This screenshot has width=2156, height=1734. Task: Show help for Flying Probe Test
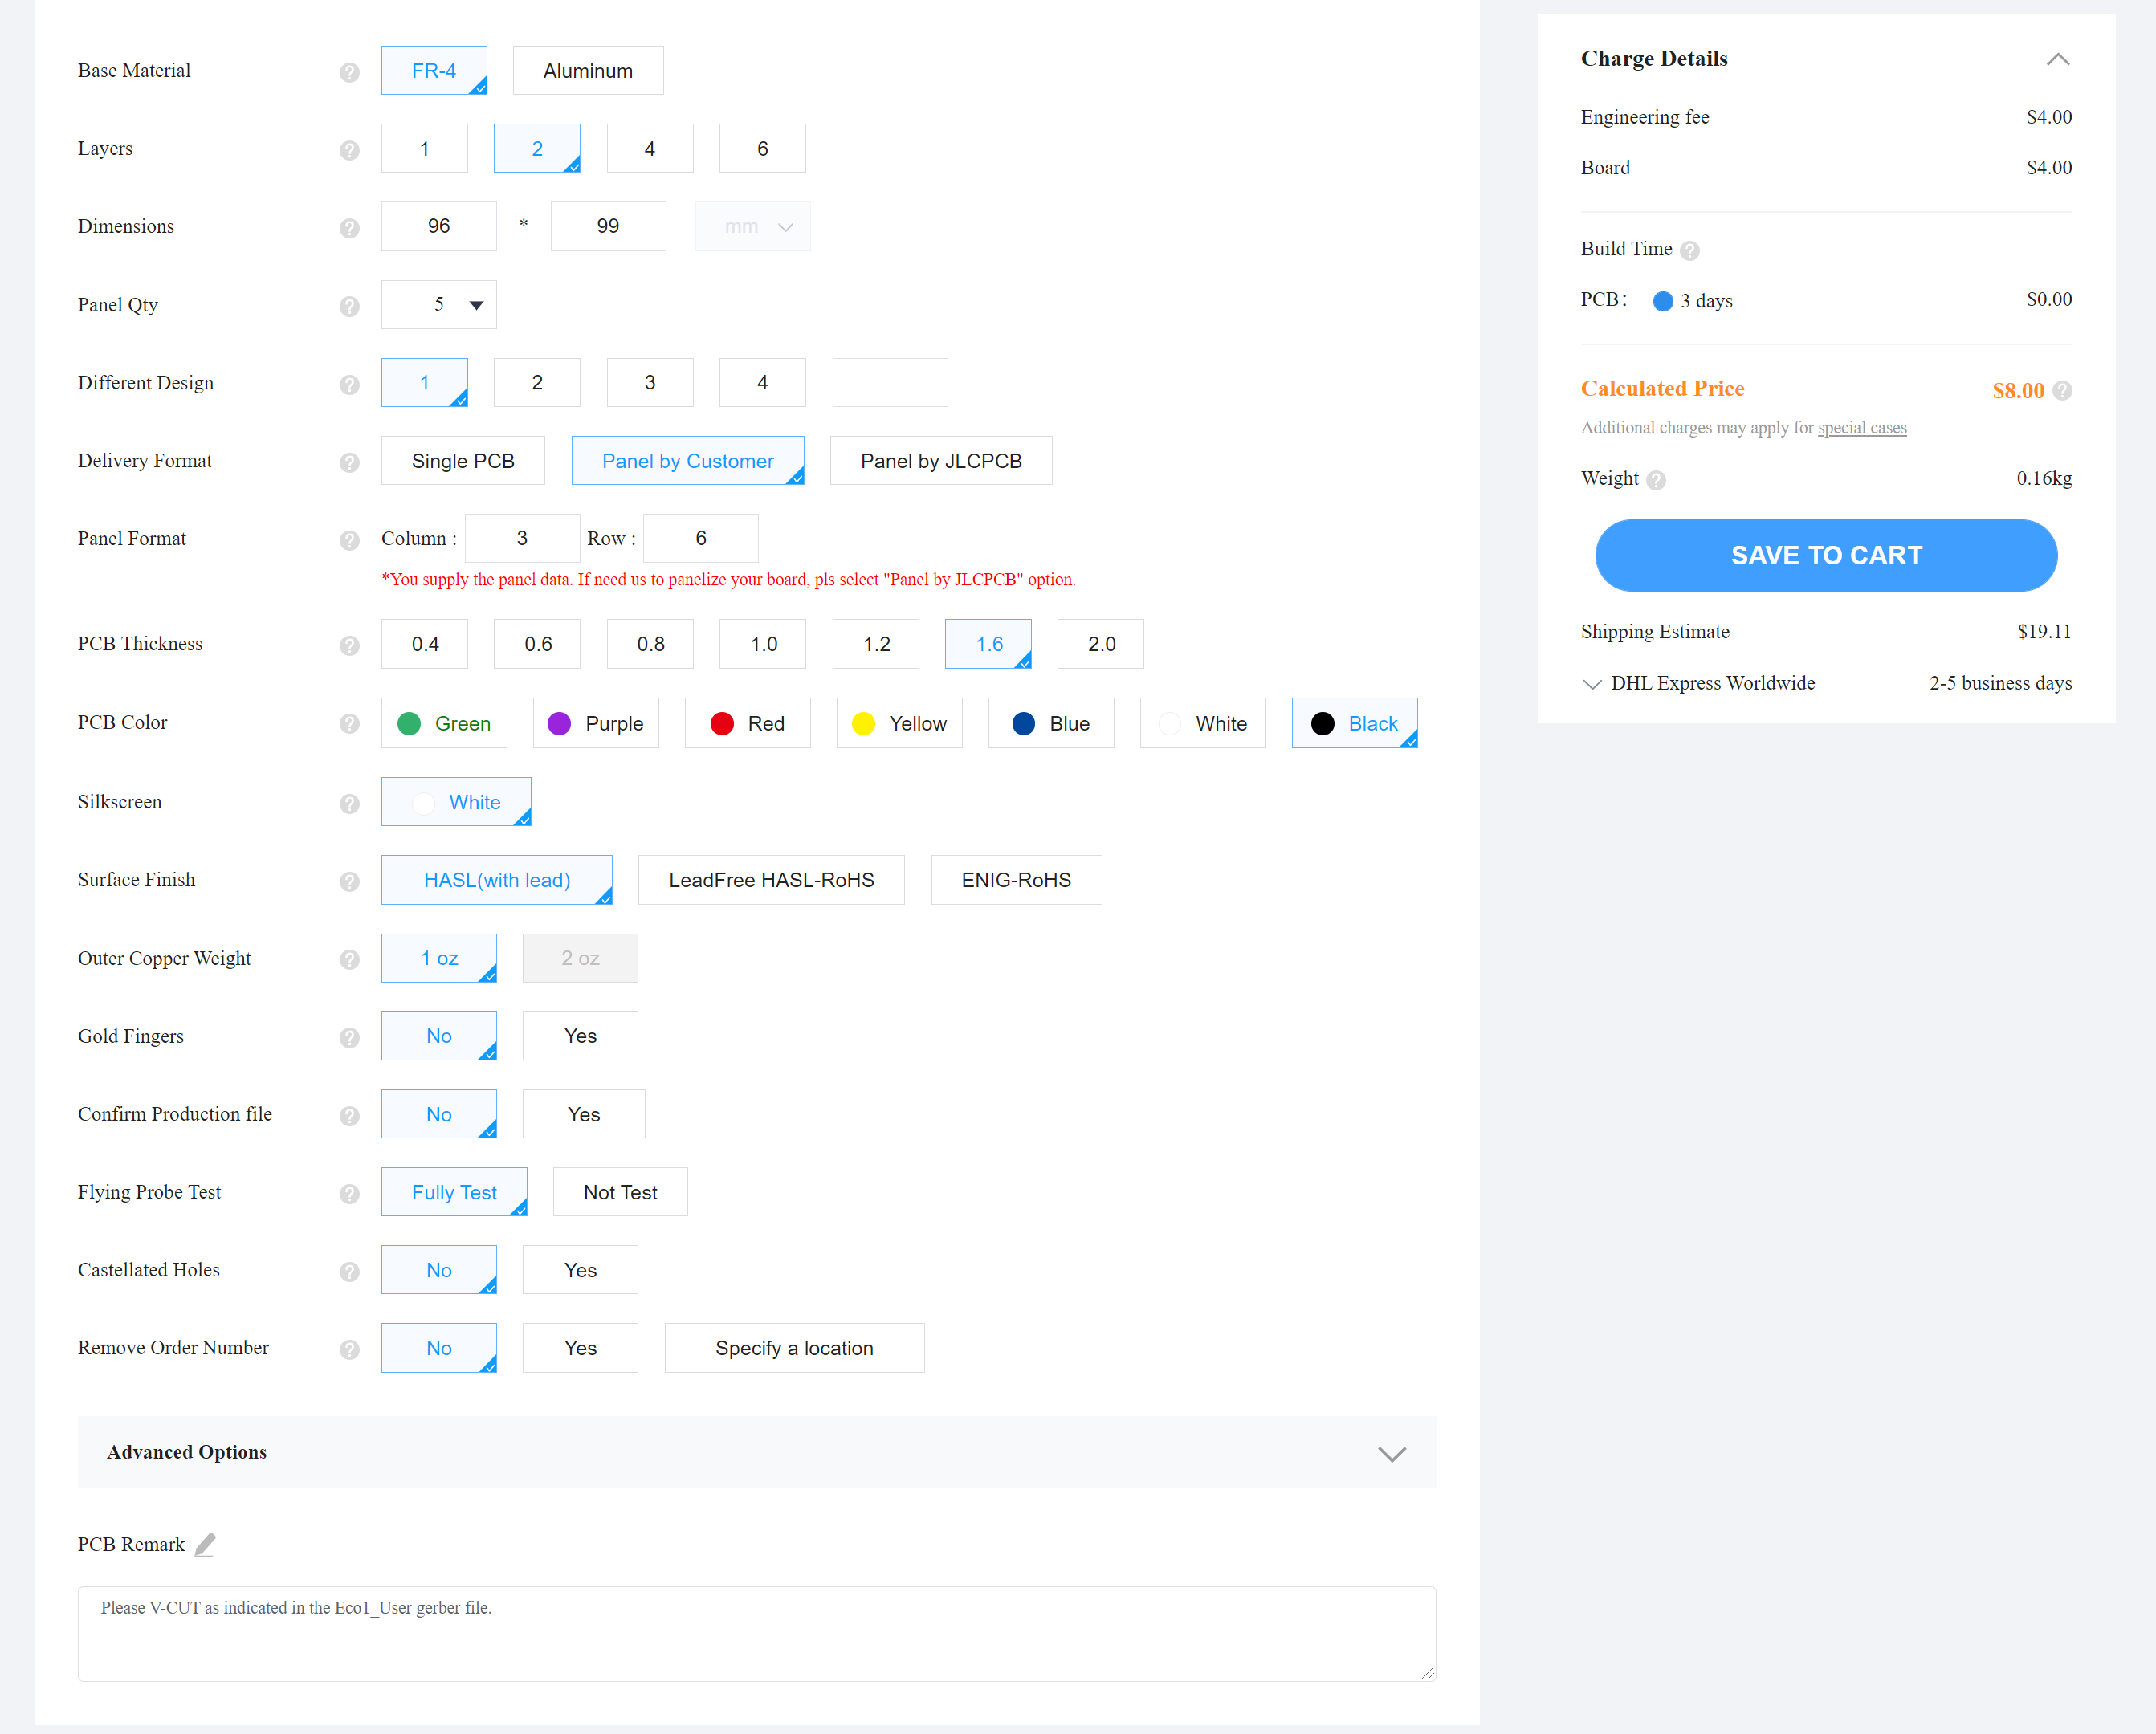(x=349, y=1193)
